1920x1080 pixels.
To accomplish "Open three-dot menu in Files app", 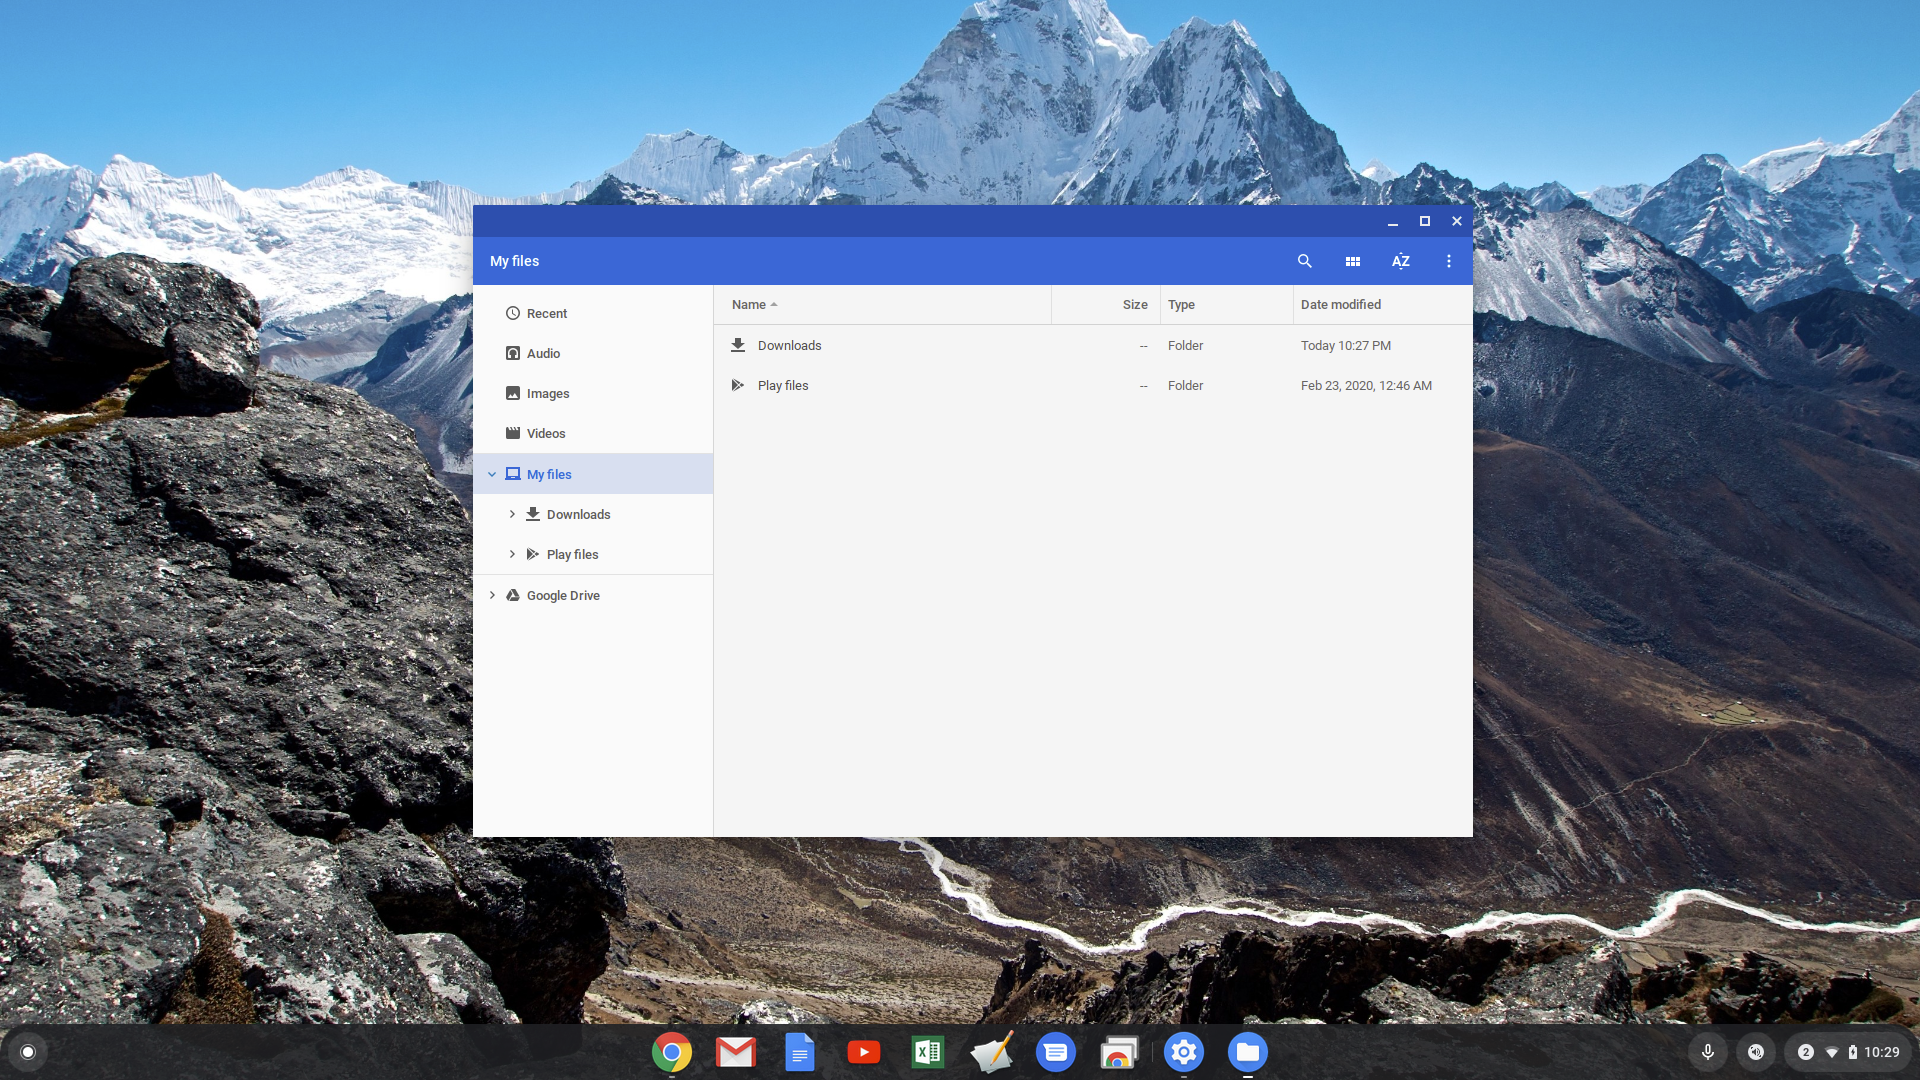I will click(x=1449, y=261).
